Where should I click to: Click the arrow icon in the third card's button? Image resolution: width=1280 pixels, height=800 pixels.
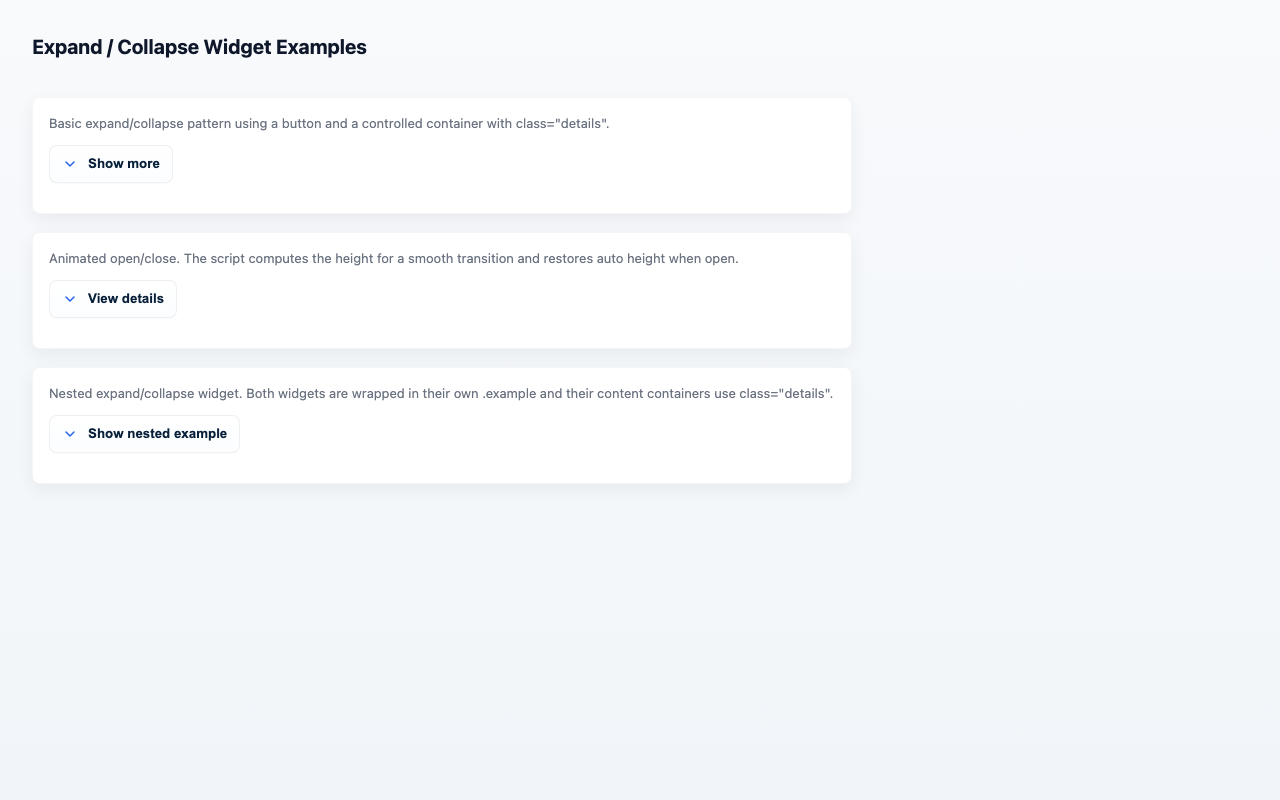click(x=70, y=433)
